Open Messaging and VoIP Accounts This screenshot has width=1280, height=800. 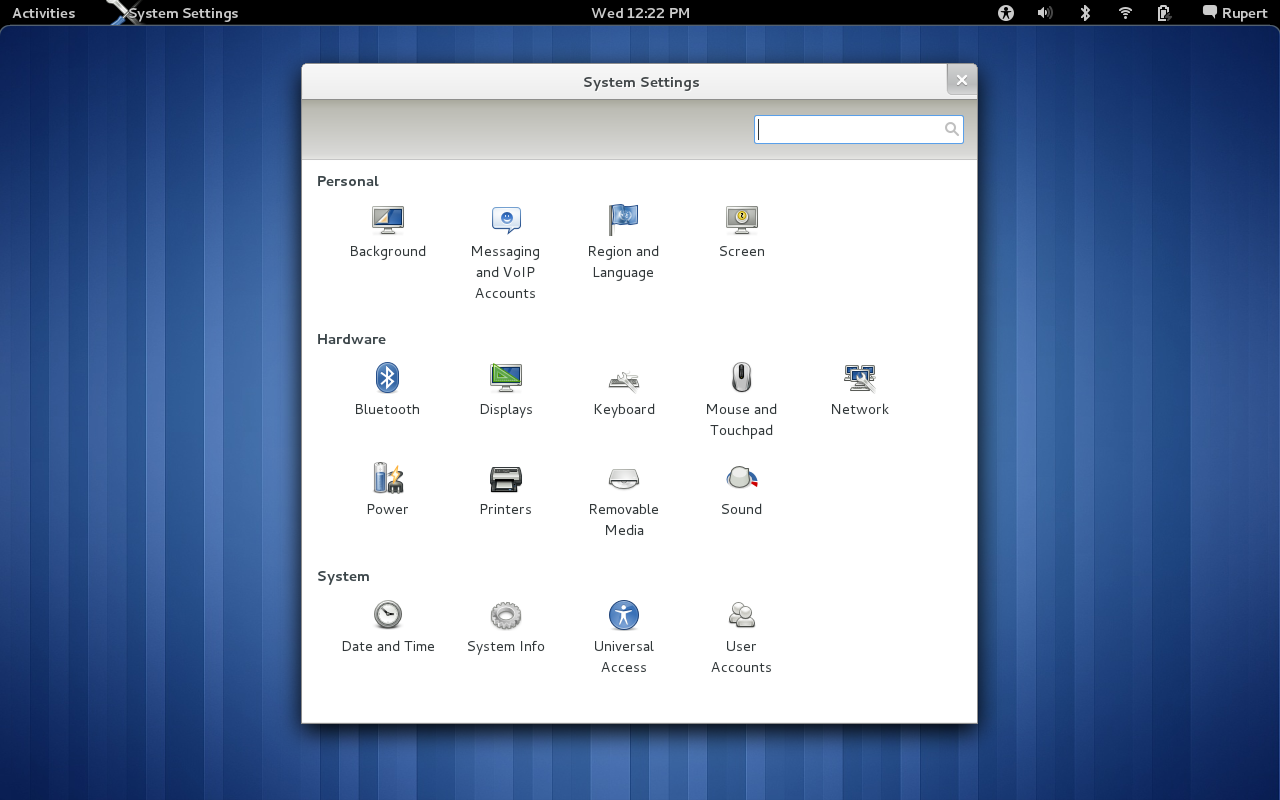click(x=506, y=220)
